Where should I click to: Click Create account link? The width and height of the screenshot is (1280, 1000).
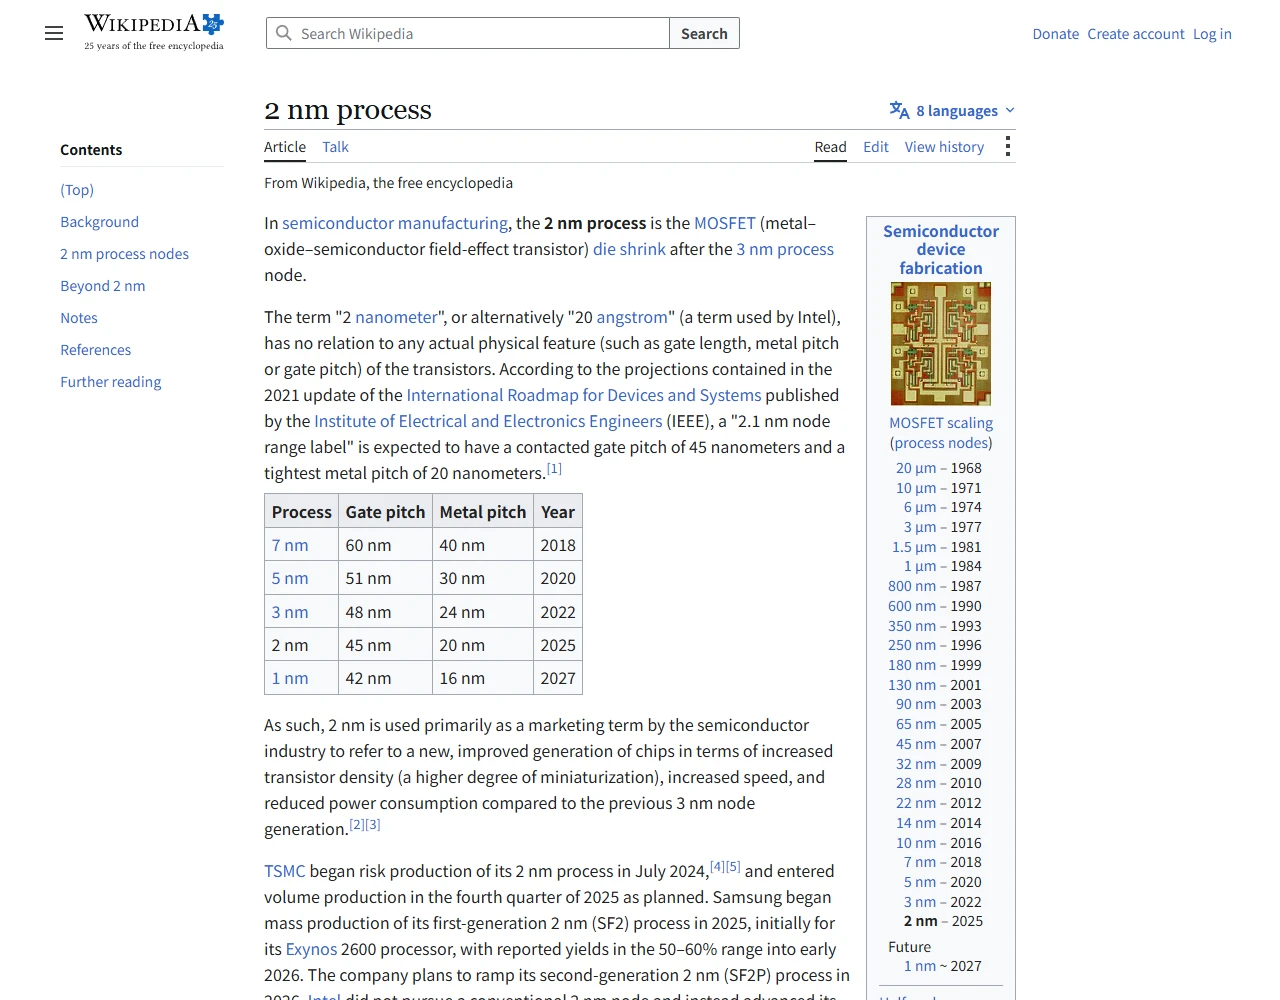(x=1136, y=34)
